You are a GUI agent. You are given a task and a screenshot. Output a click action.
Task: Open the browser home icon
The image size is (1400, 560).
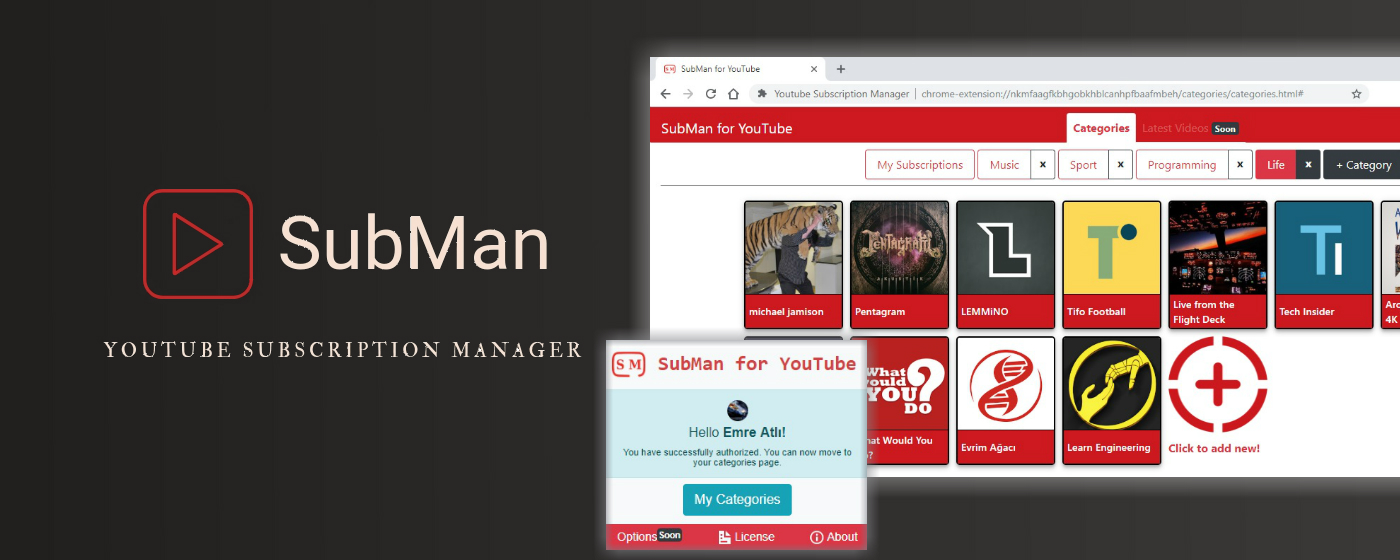pos(733,94)
